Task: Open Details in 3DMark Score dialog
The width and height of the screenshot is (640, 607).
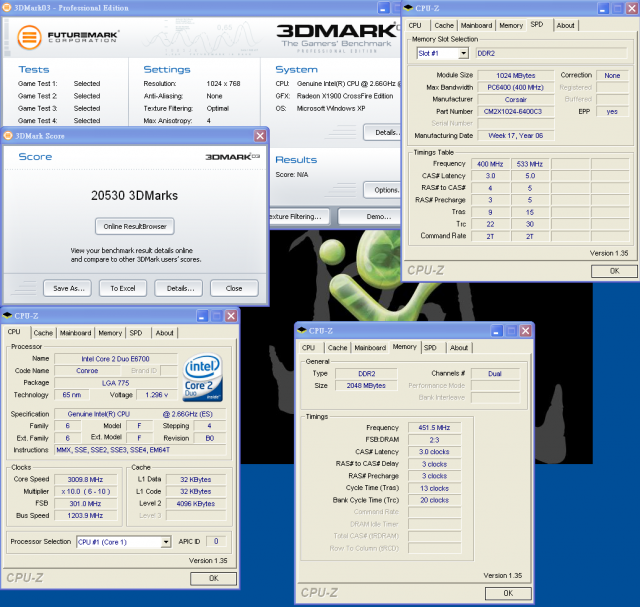Action: (178, 288)
